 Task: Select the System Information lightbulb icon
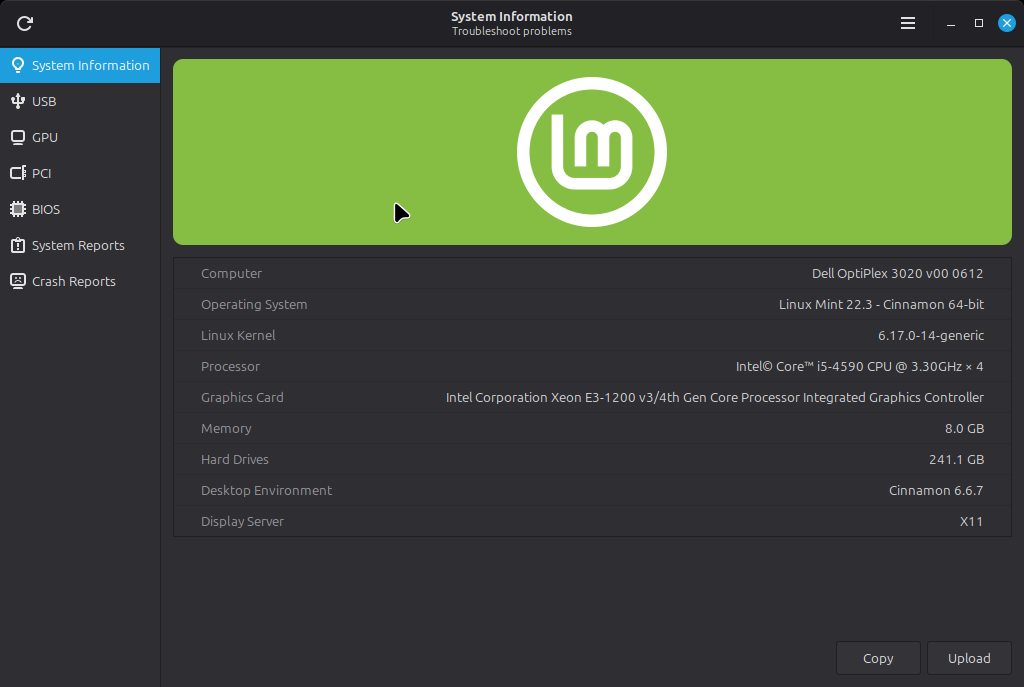17,65
